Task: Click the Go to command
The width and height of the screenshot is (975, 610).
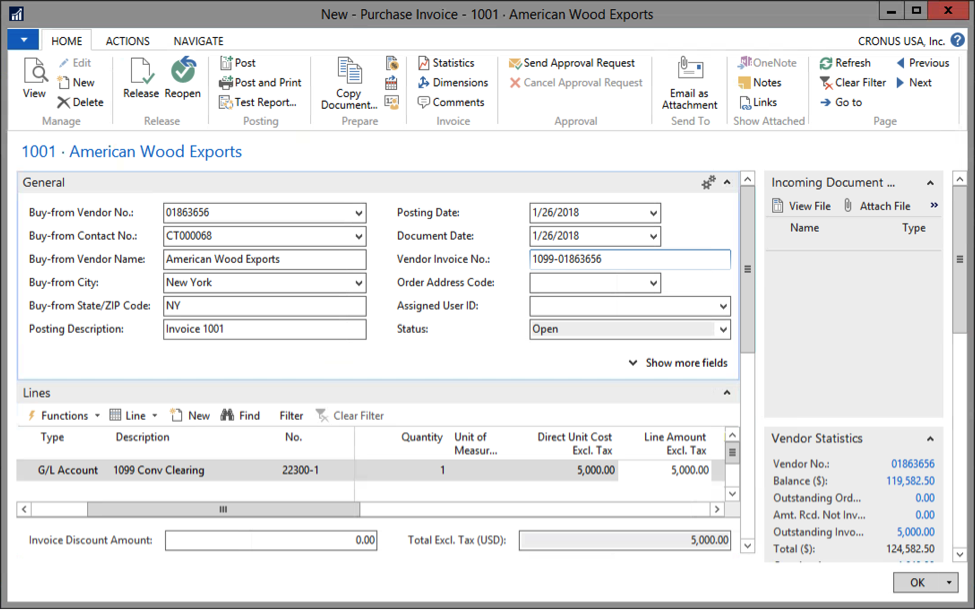Action: coord(841,102)
